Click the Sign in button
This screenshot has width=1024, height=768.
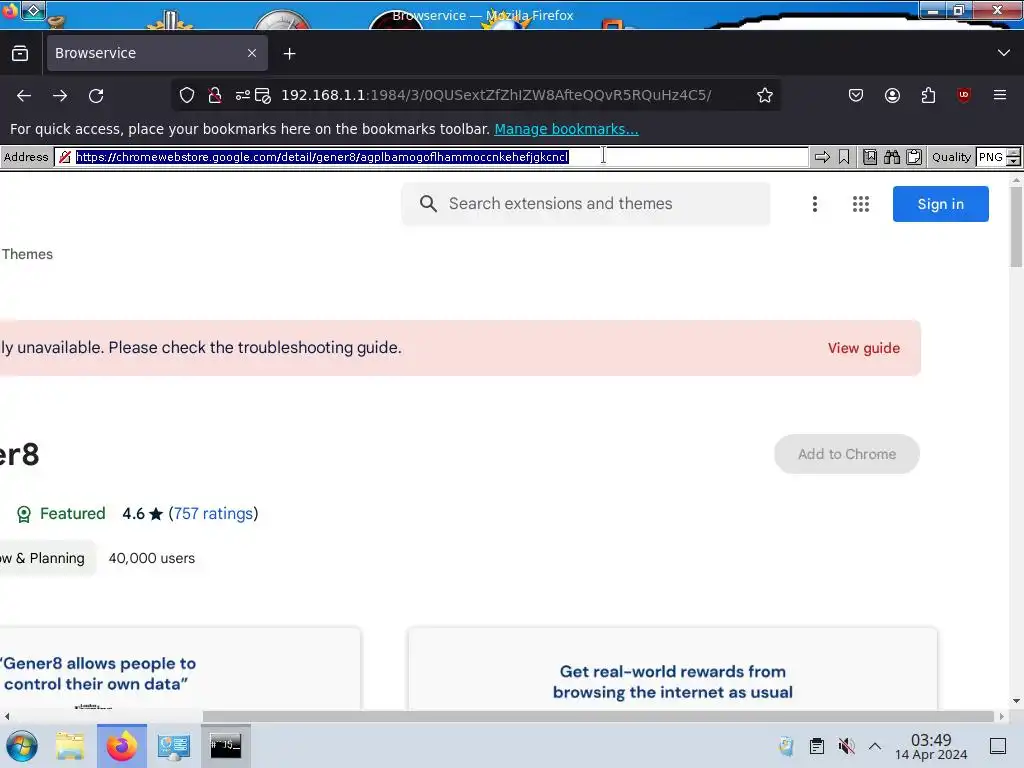[940, 204]
